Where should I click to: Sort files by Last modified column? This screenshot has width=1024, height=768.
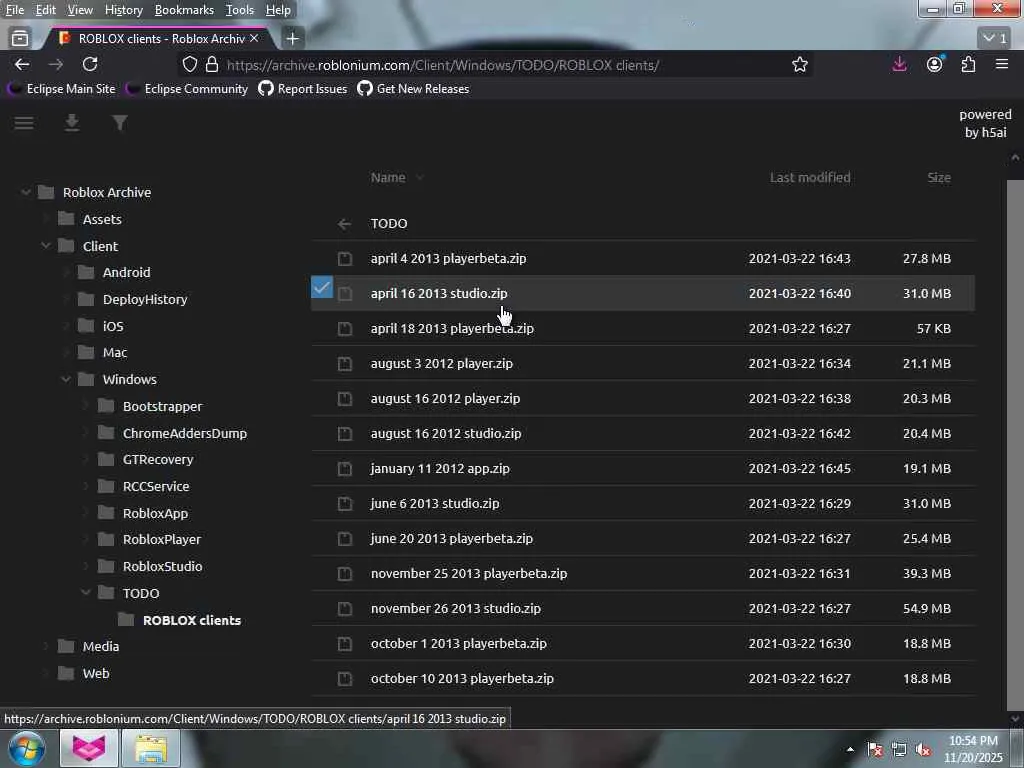pyautogui.click(x=810, y=178)
